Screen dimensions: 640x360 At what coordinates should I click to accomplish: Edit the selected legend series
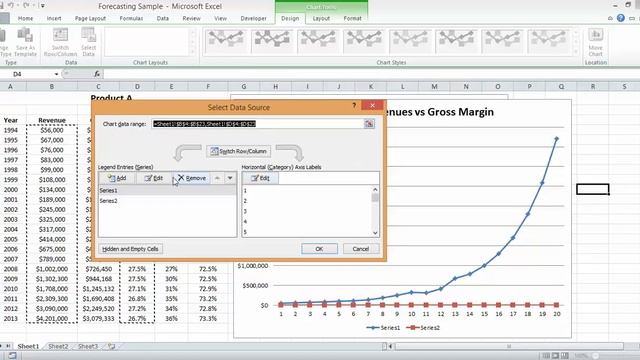pyautogui.click(x=154, y=178)
